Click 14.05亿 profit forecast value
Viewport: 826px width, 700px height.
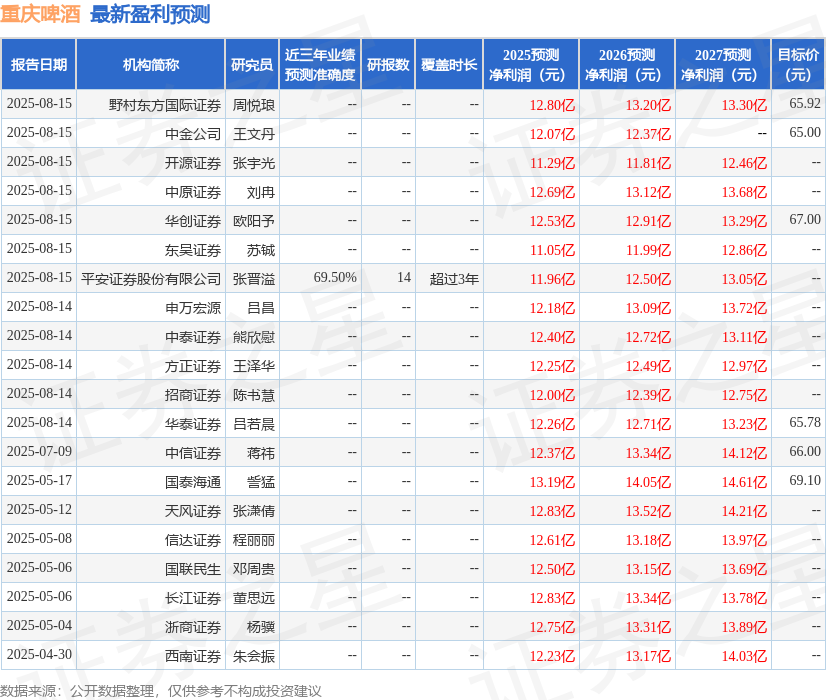pyautogui.click(x=648, y=482)
